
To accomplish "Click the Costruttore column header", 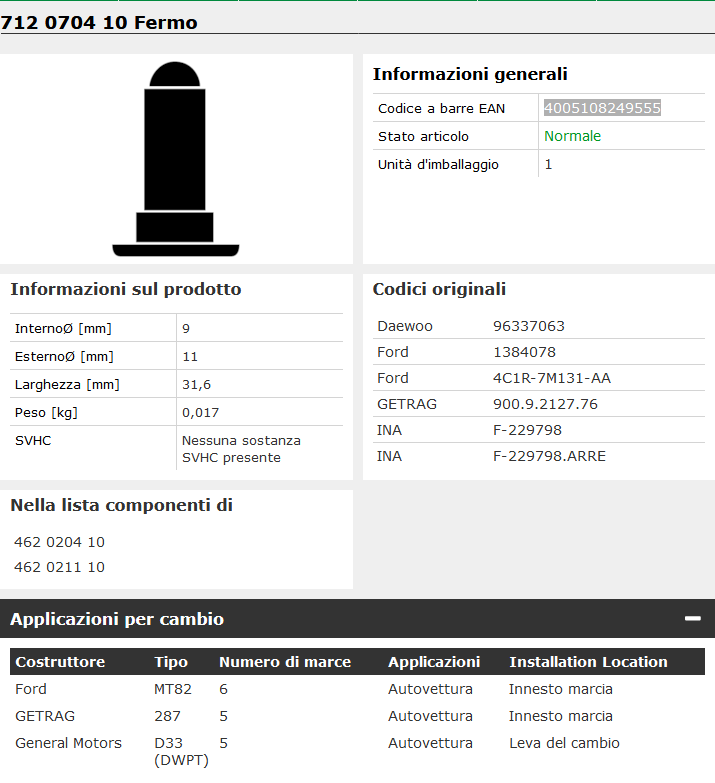I will coord(60,662).
